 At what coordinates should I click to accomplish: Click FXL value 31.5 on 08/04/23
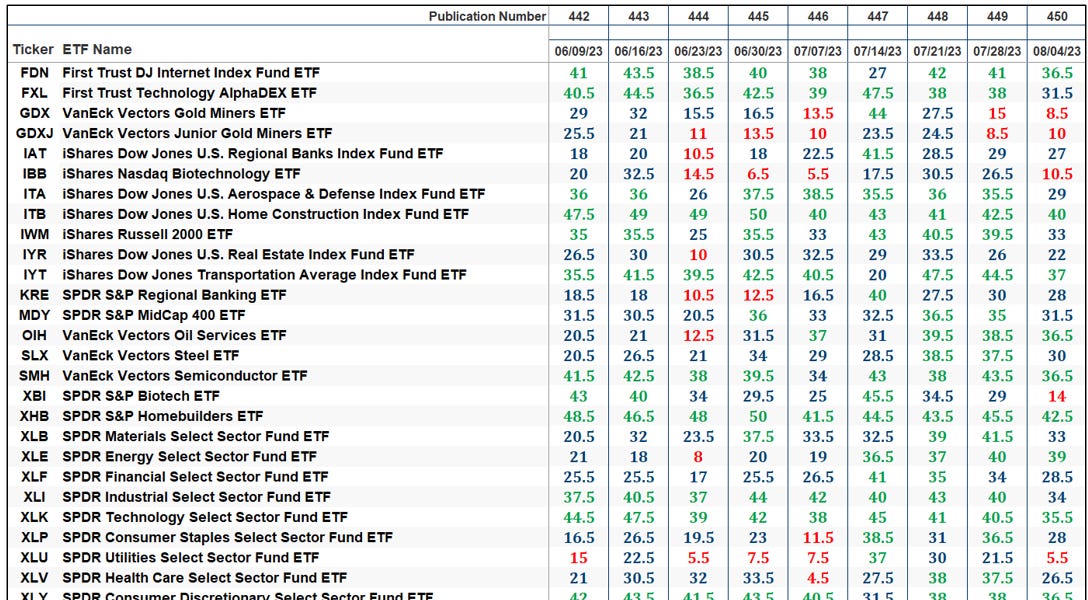[x=1057, y=93]
